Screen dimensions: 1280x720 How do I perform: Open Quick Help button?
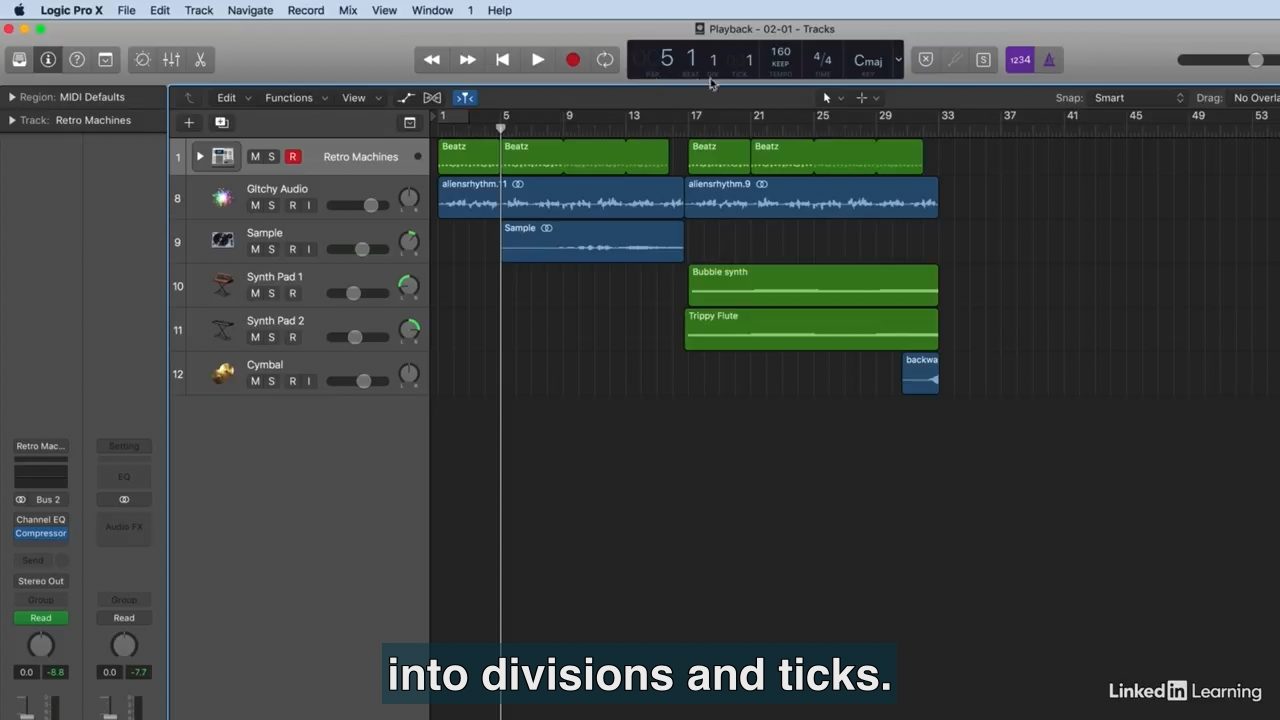click(x=77, y=60)
